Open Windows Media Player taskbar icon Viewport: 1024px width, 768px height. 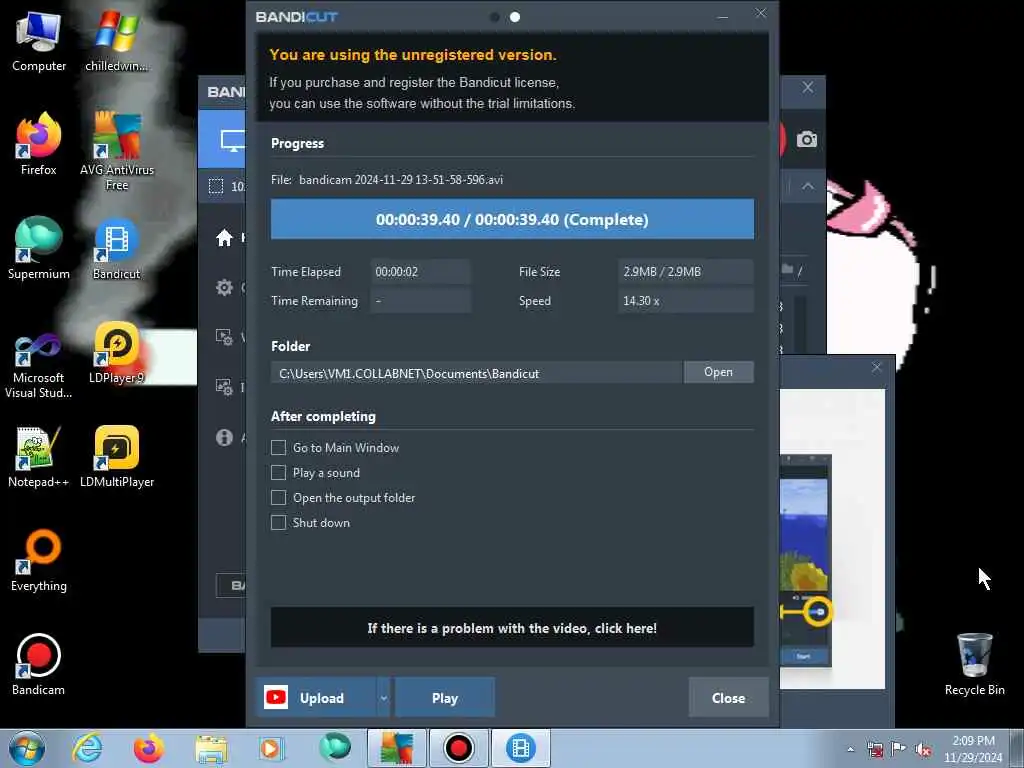[271, 748]
